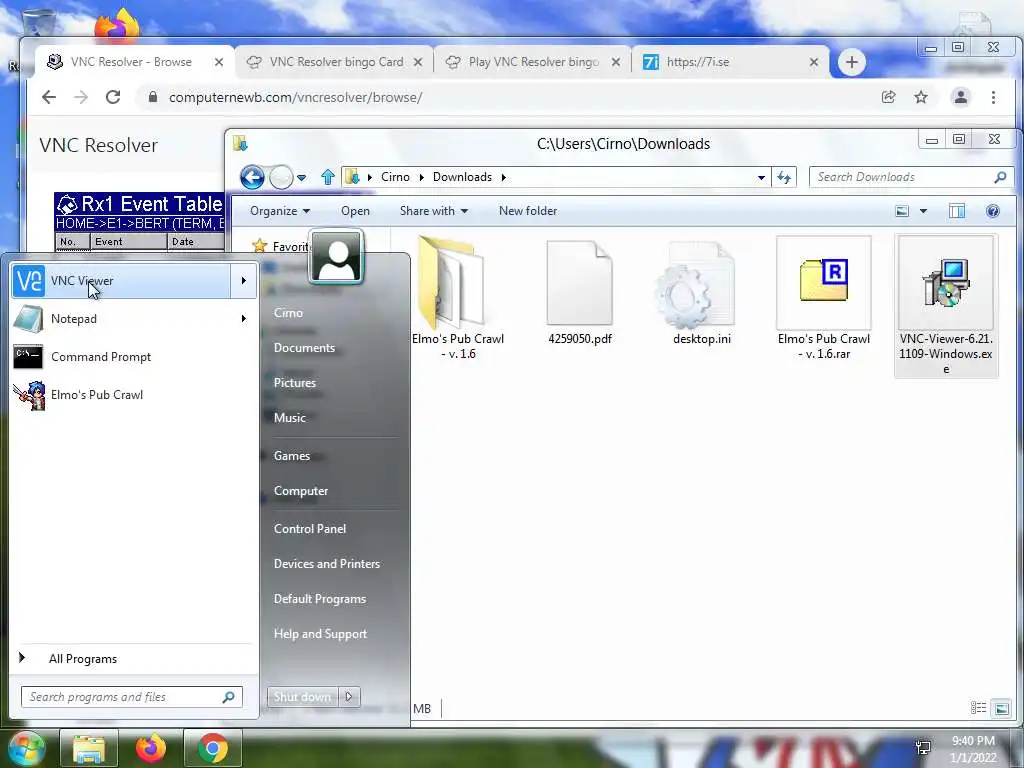The height and width of the screenshot is (768, 1024).
Task: Open Cirno user folder in Start menu
Action: tap(288, 313)
